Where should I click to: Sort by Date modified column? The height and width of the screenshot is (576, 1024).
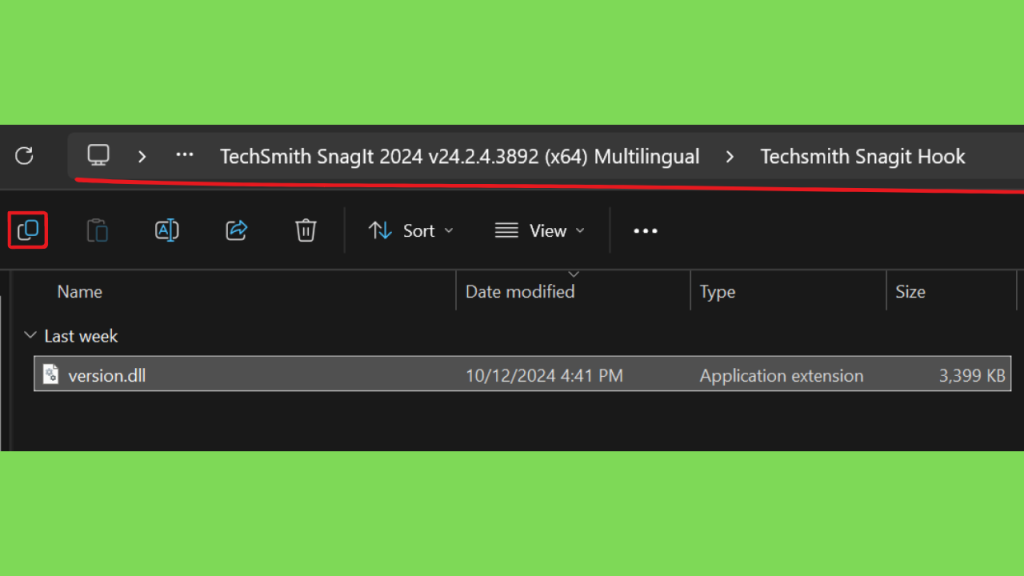pyautogui.click(x=520, y=292)
